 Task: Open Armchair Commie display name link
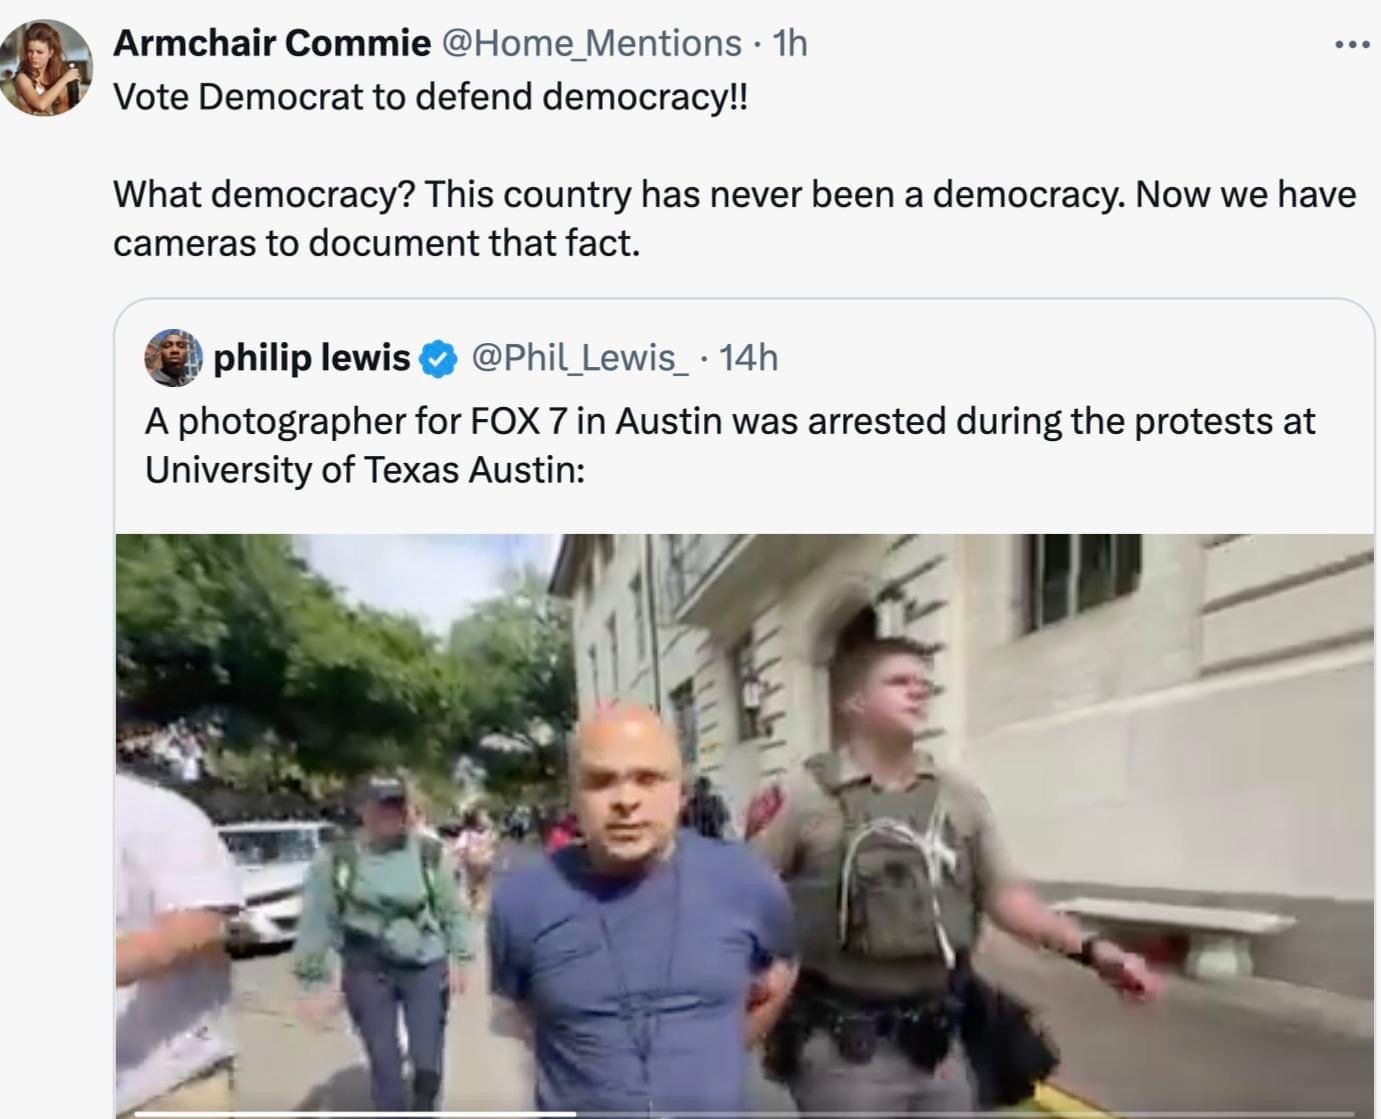point(272,43)
